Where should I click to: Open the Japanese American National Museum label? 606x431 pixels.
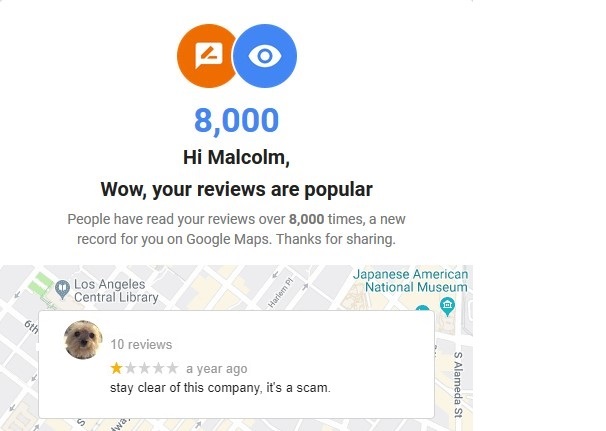[x=410, y=281]
